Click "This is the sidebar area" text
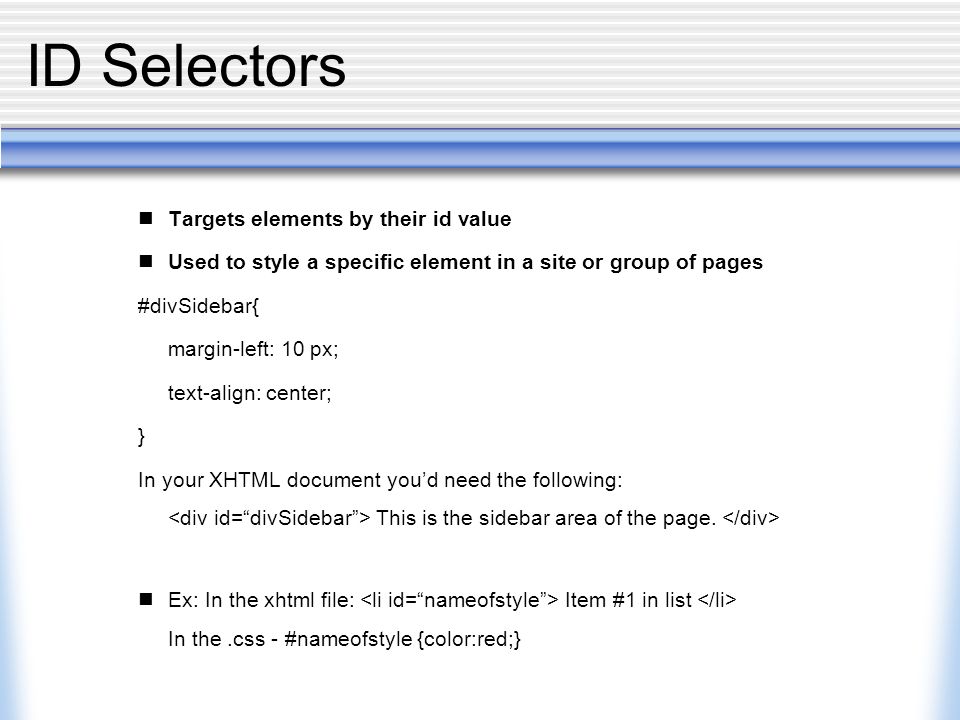This screenshot has height=720, width=960. (x=487, y=519)
